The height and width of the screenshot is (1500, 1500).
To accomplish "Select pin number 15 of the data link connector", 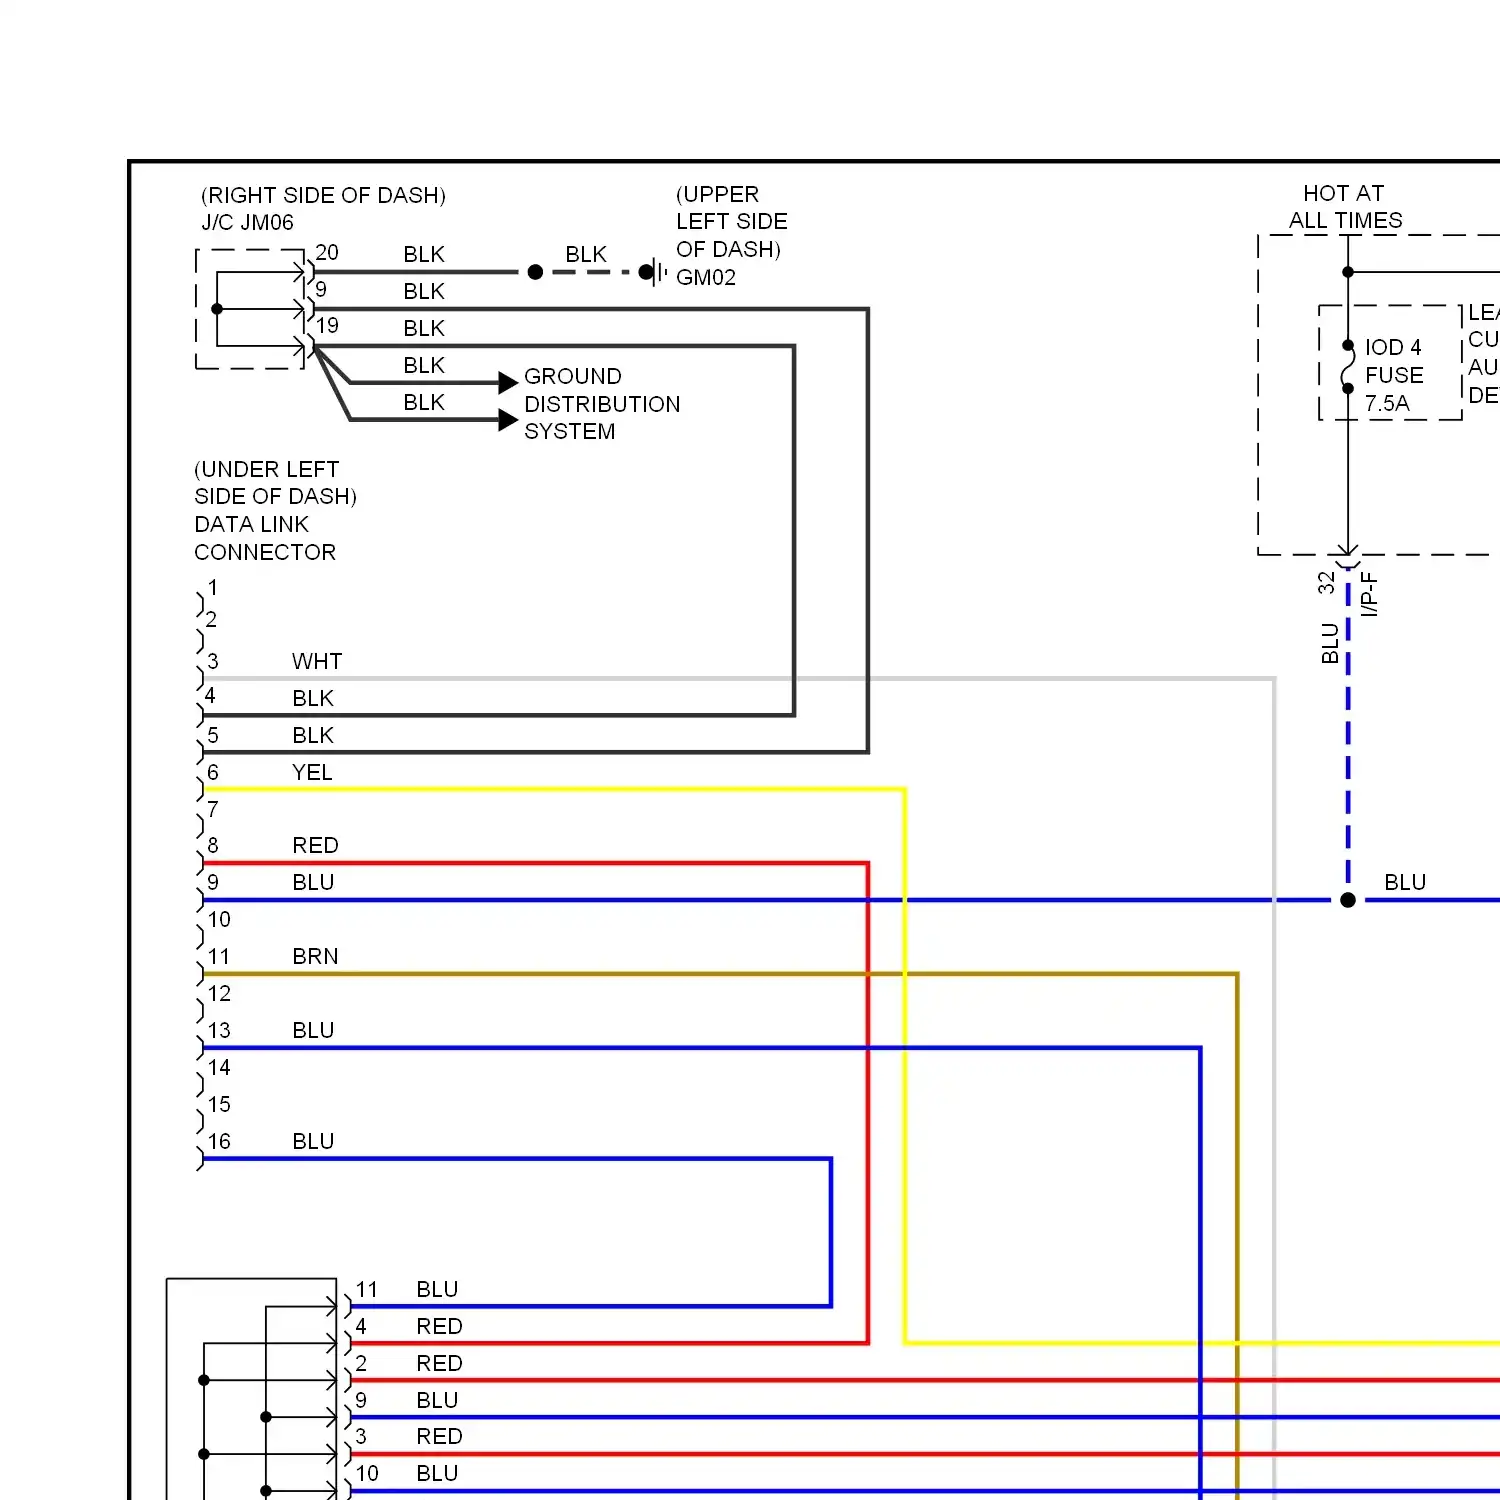I will tap(219, 1104).
